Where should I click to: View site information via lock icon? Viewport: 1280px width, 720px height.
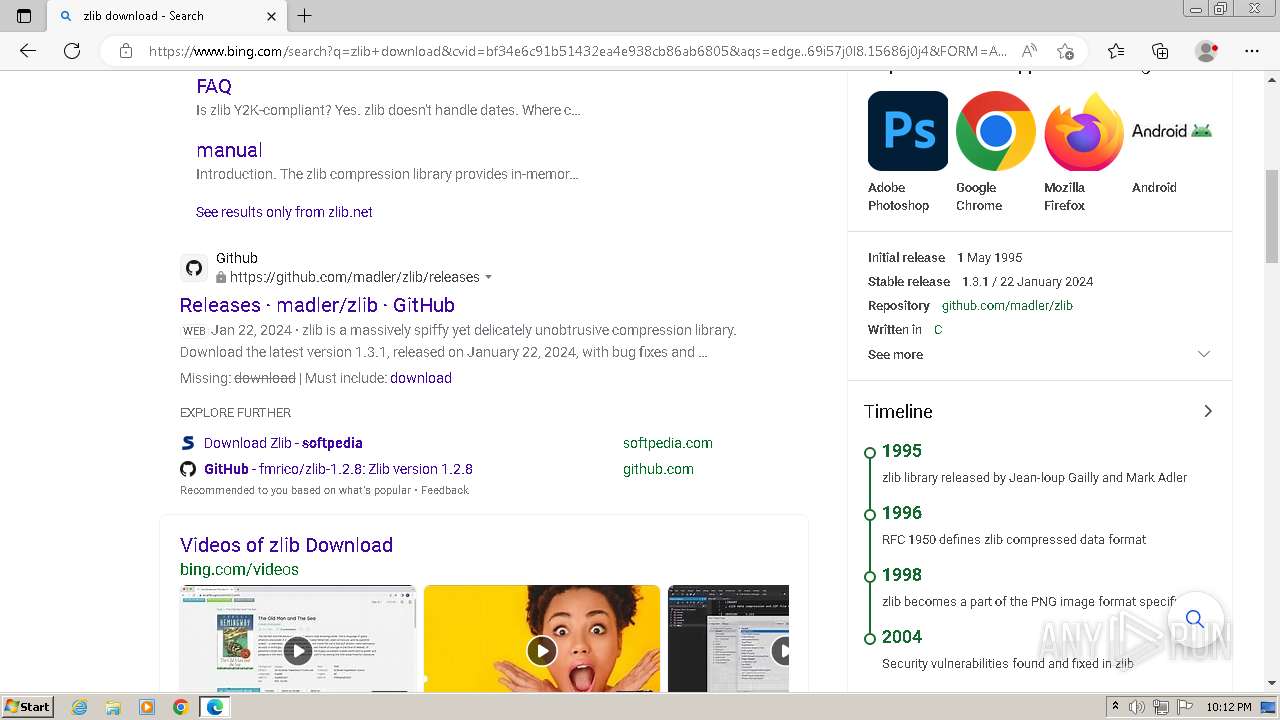(x=126, y=51)
